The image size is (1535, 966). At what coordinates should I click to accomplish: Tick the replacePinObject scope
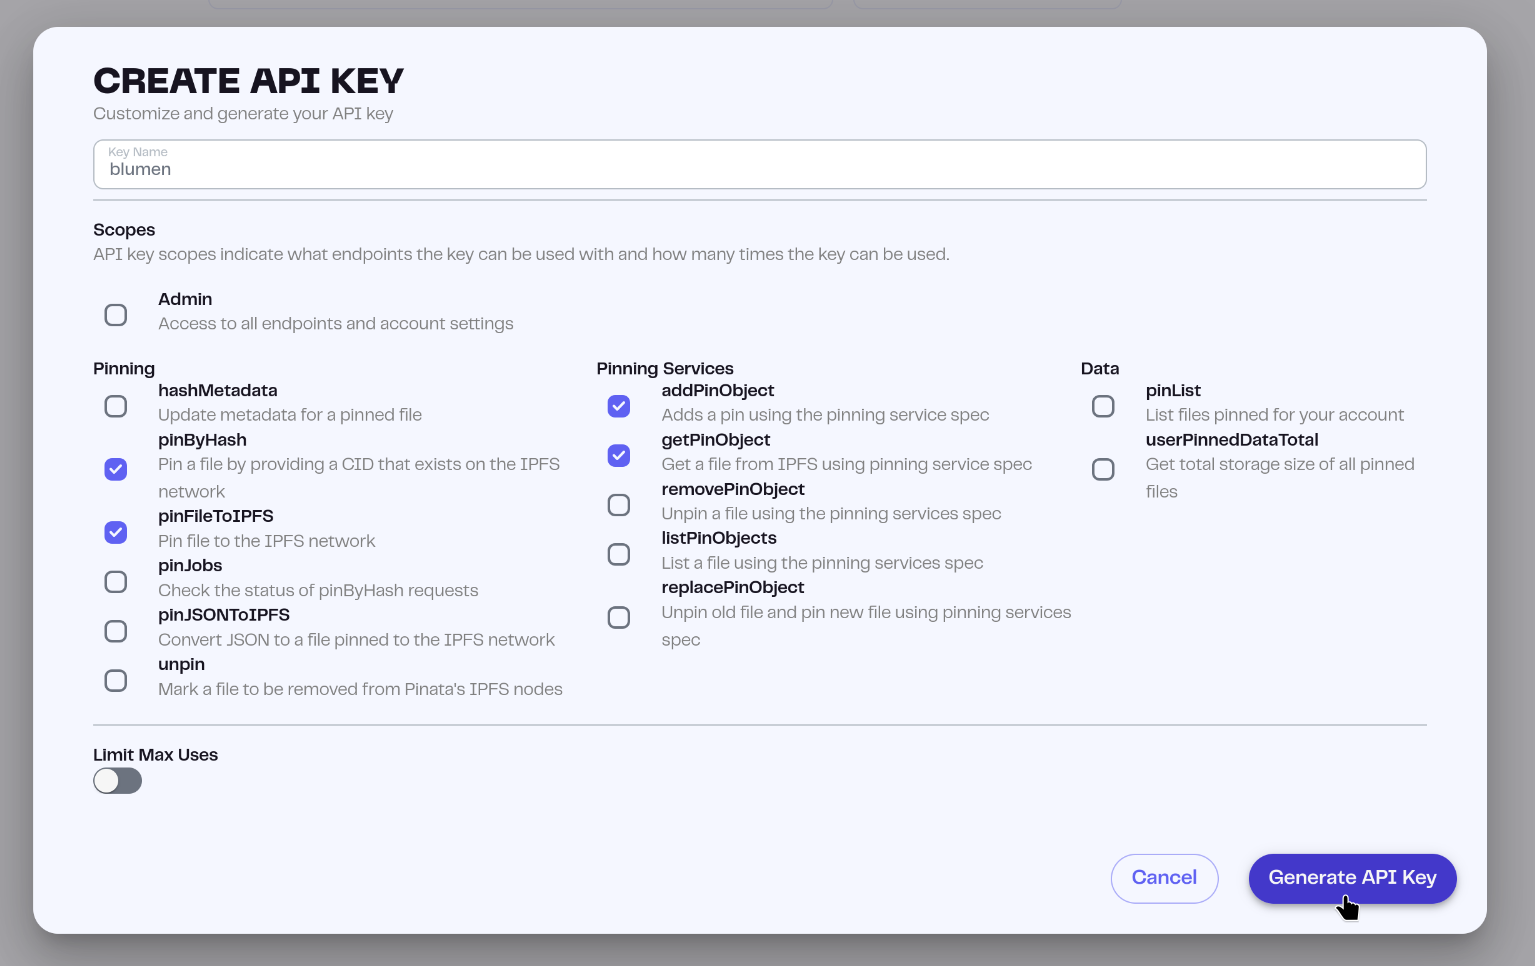point(619,618)
